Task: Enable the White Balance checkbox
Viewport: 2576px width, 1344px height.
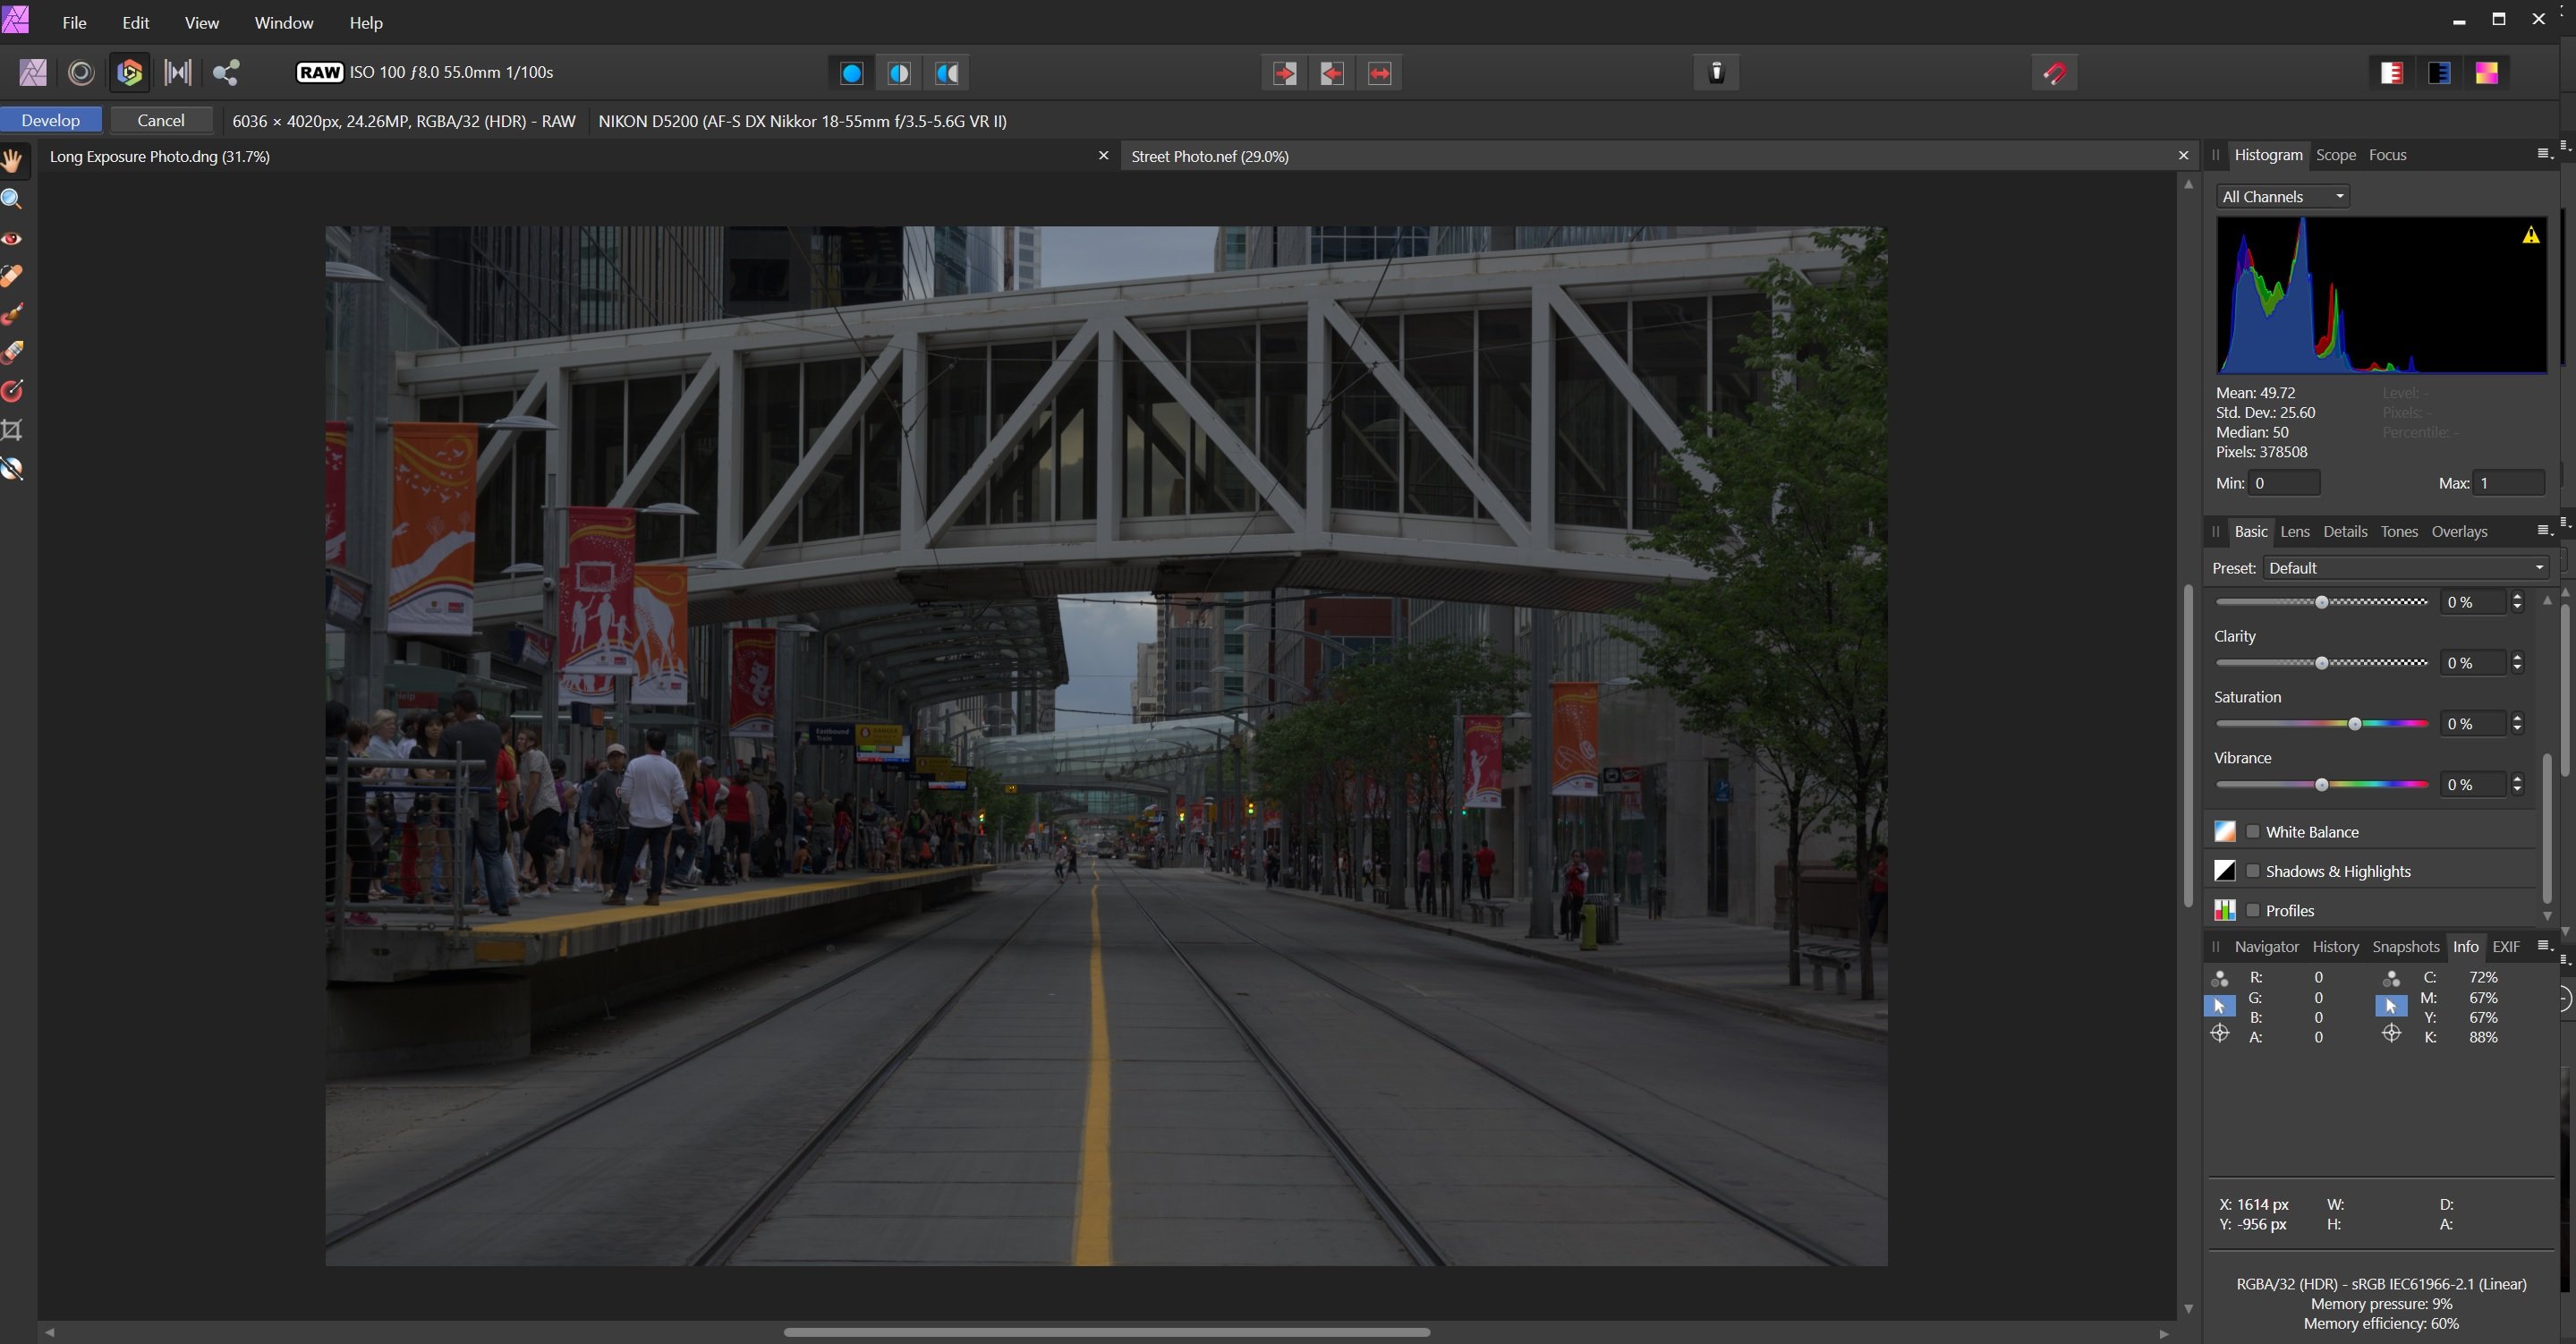Action: [2253, 831]
